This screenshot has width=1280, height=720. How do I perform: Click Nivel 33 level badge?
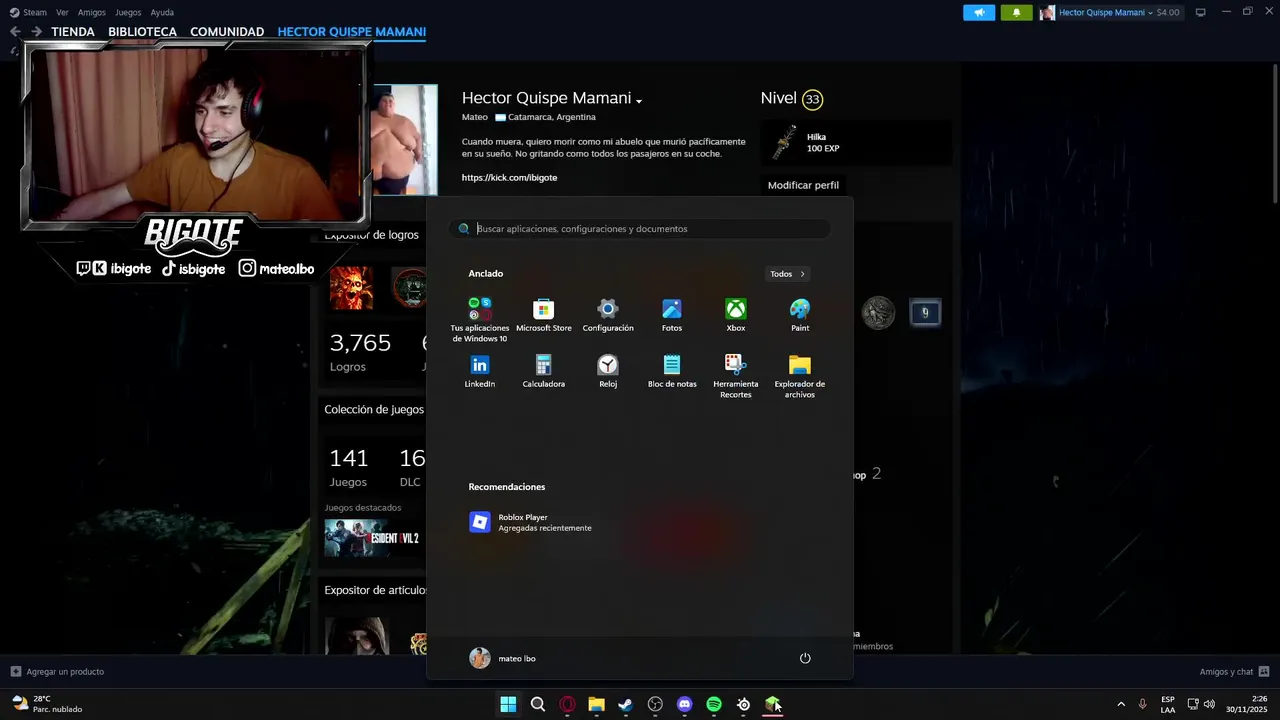point(812,99)
